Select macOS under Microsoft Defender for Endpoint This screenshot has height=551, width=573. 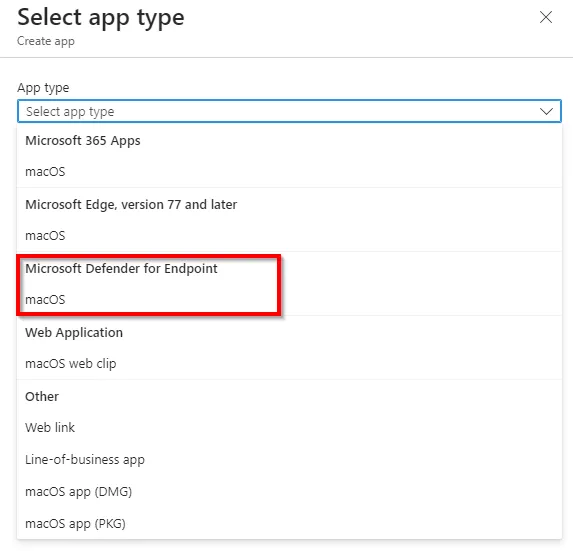coord(289,299)
